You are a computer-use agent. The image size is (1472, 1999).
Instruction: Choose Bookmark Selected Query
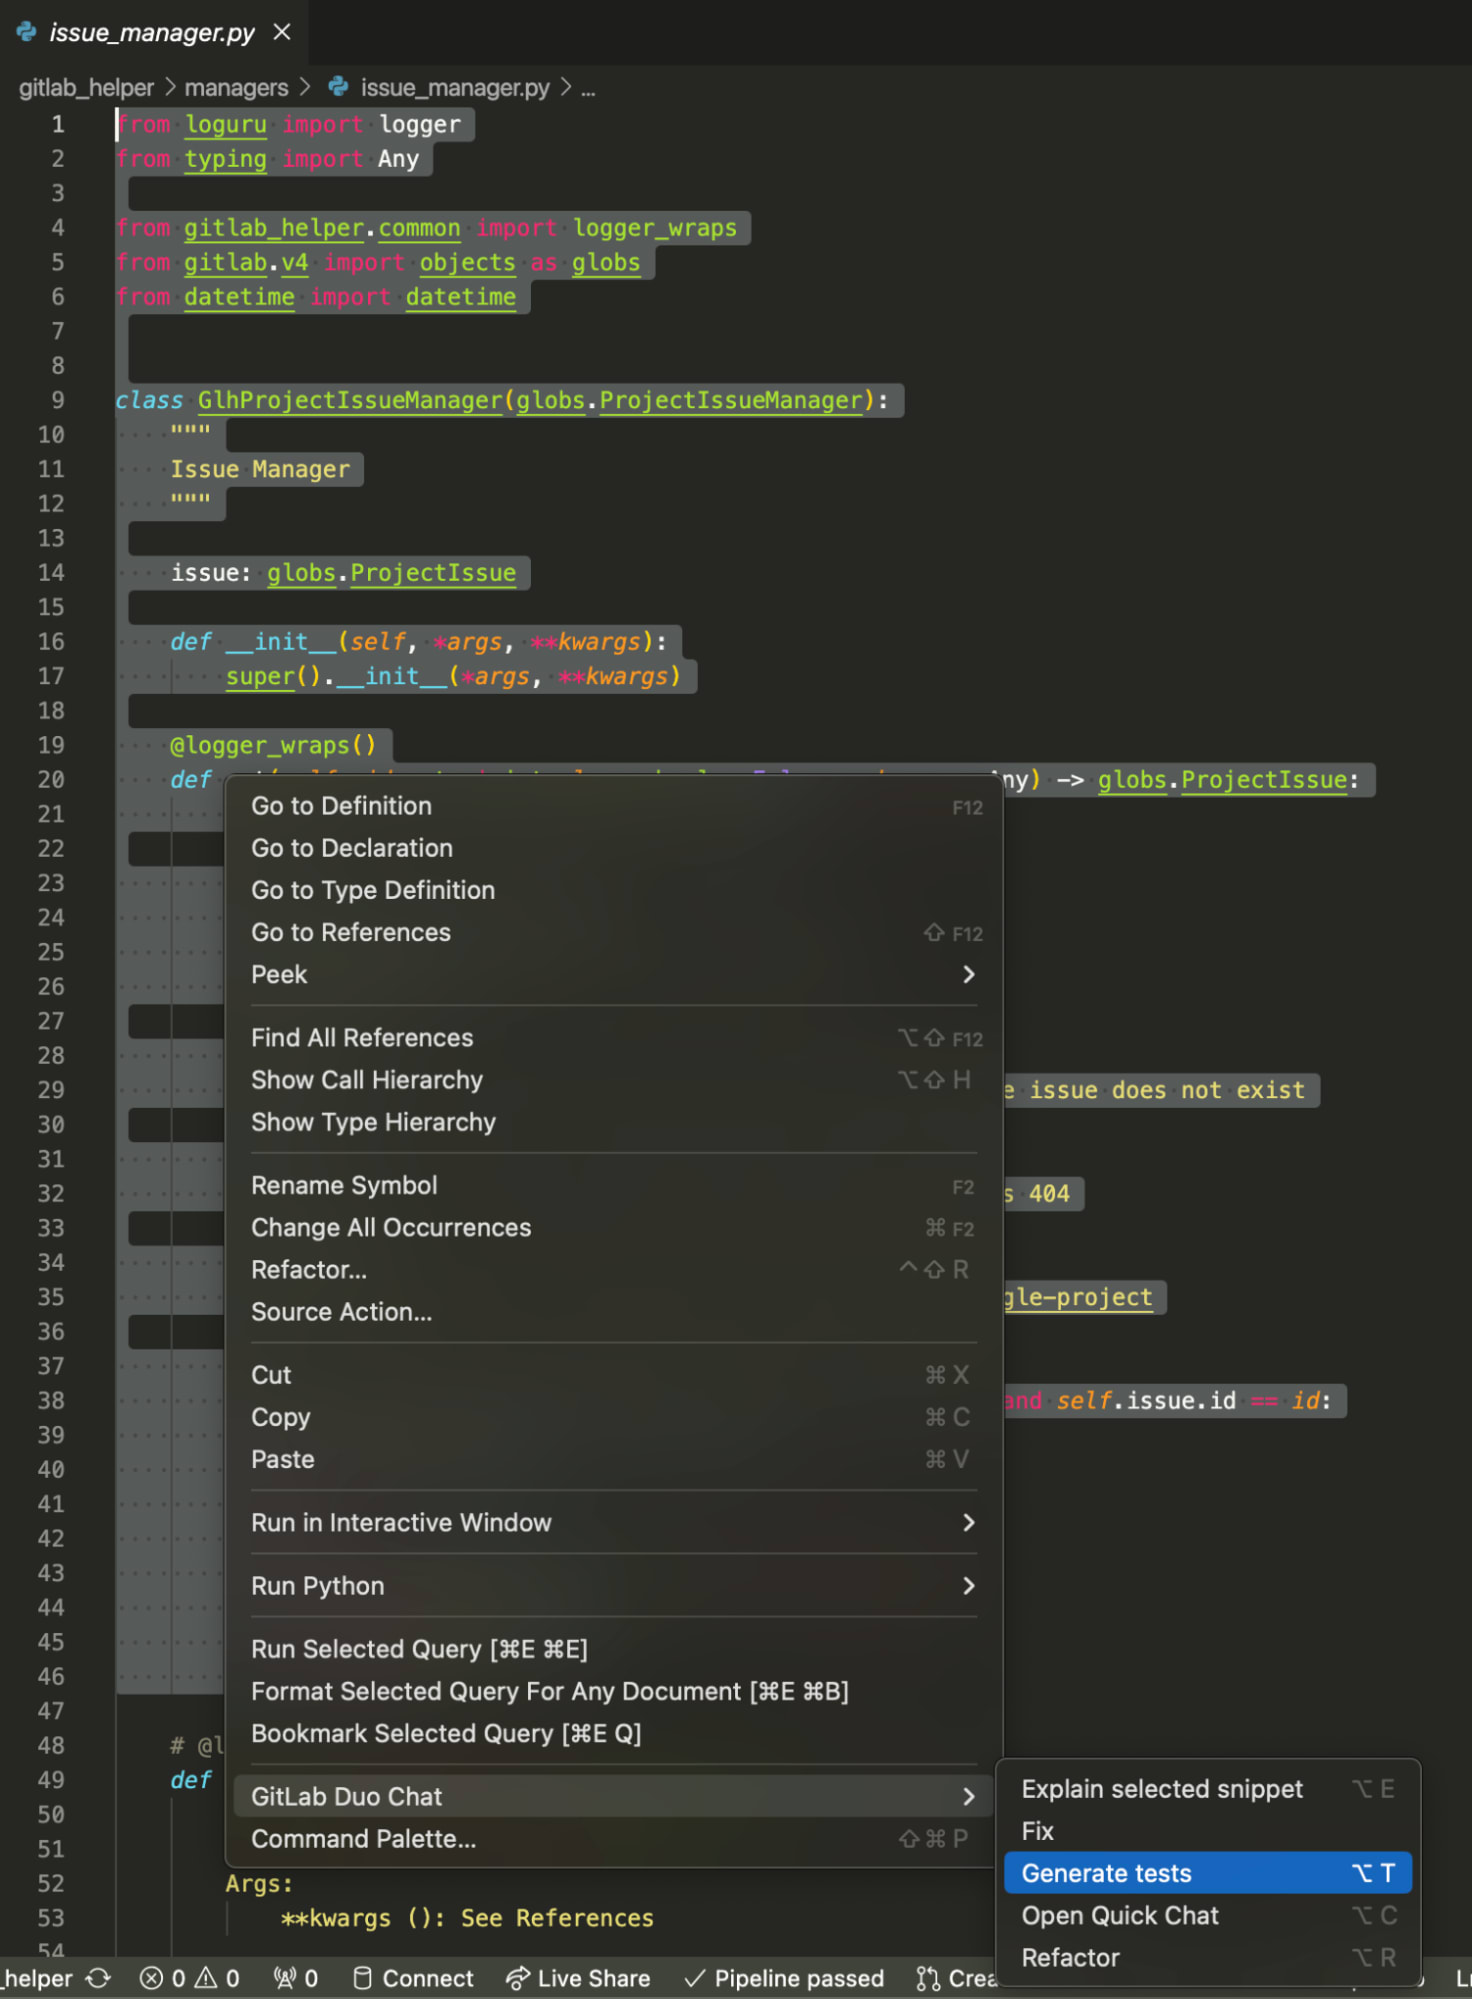click(613, 1733)
